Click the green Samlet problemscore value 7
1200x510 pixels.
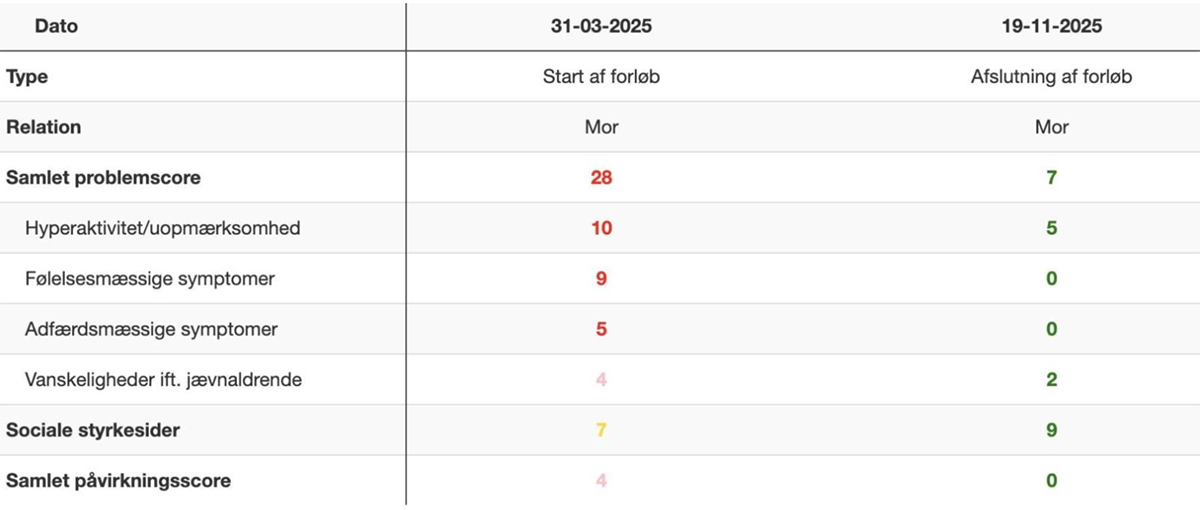[x=1052, y=178]
